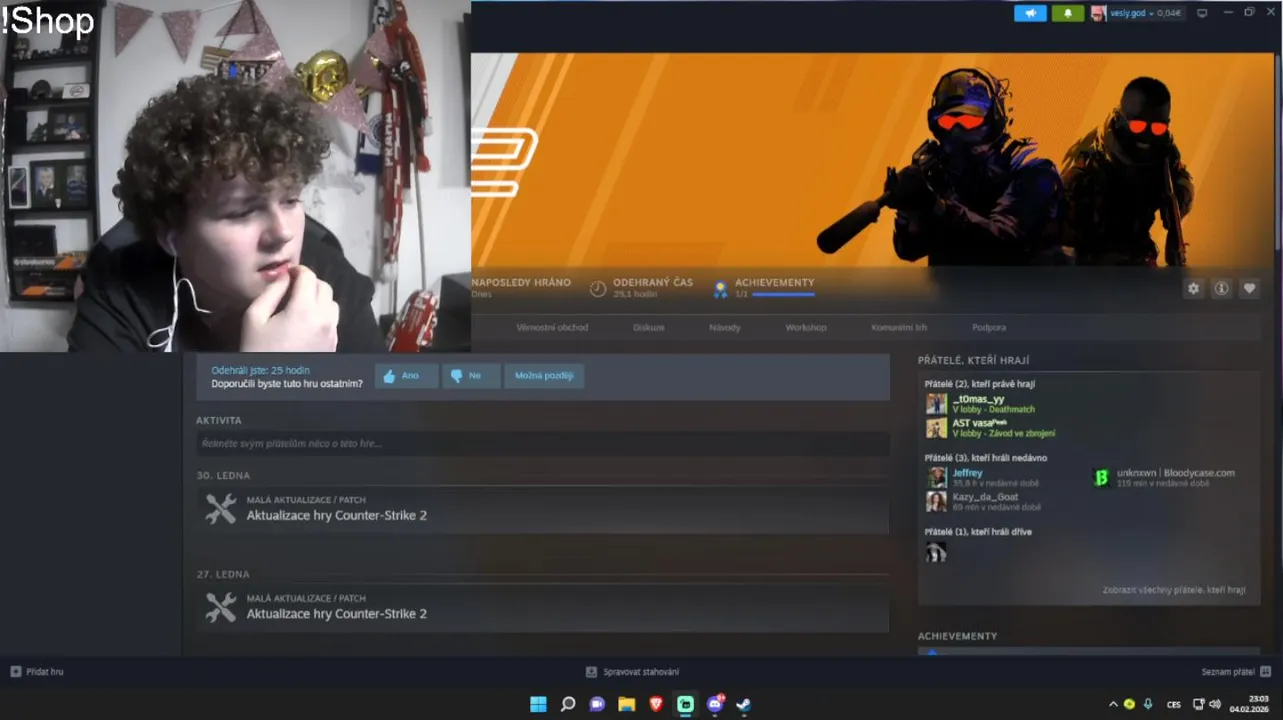This screenshot has height=720, width=1283.
Task: Open the purple video chat taskbar app
Action: (x=597, y=704)
